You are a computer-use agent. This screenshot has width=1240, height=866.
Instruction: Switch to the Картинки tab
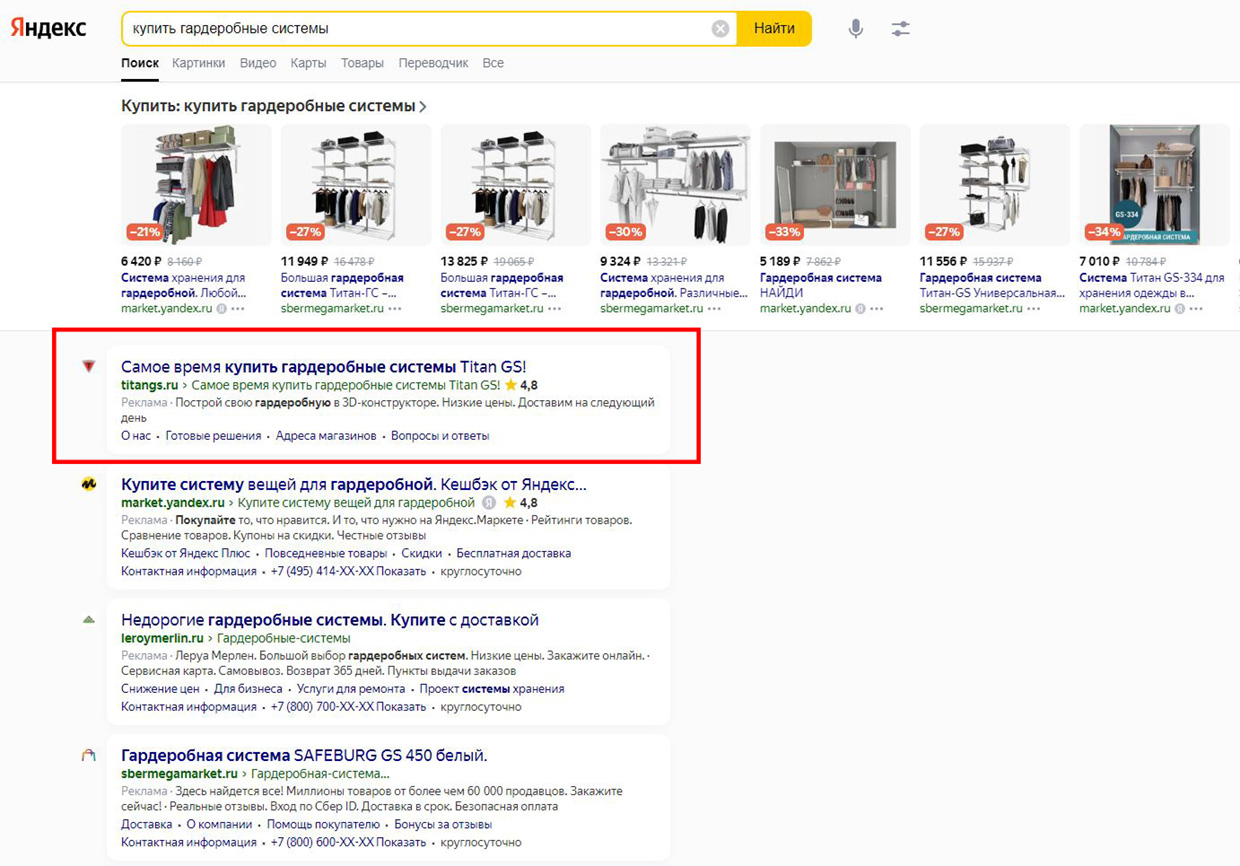(x=198, y=63)
